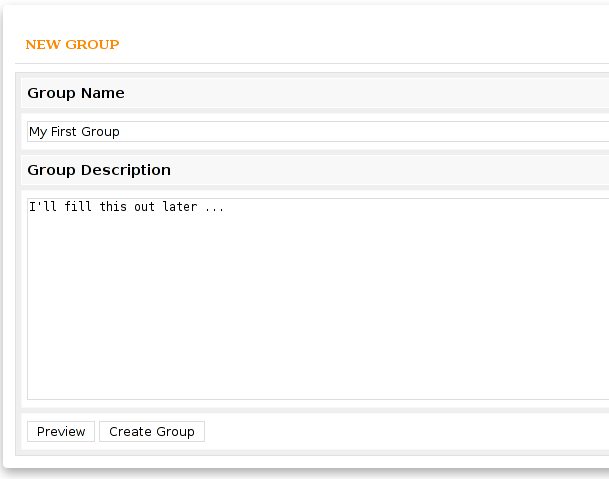
Task: Click the word 'First' in the name field
Action: pyautogui.click(x=66, y=132)
